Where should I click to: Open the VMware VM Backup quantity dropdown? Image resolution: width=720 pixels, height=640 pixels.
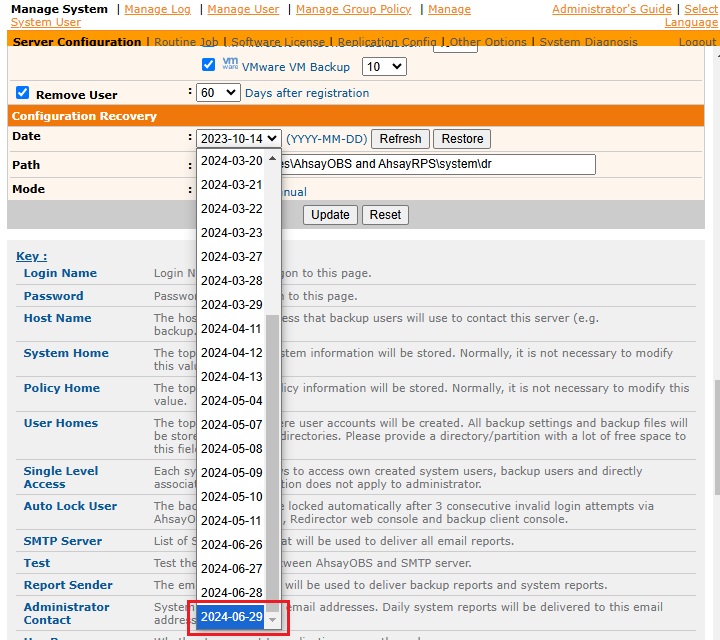(x=384, y=67)
